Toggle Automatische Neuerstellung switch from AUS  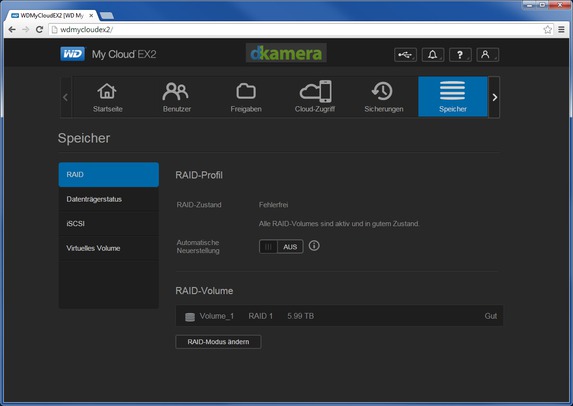281,247
